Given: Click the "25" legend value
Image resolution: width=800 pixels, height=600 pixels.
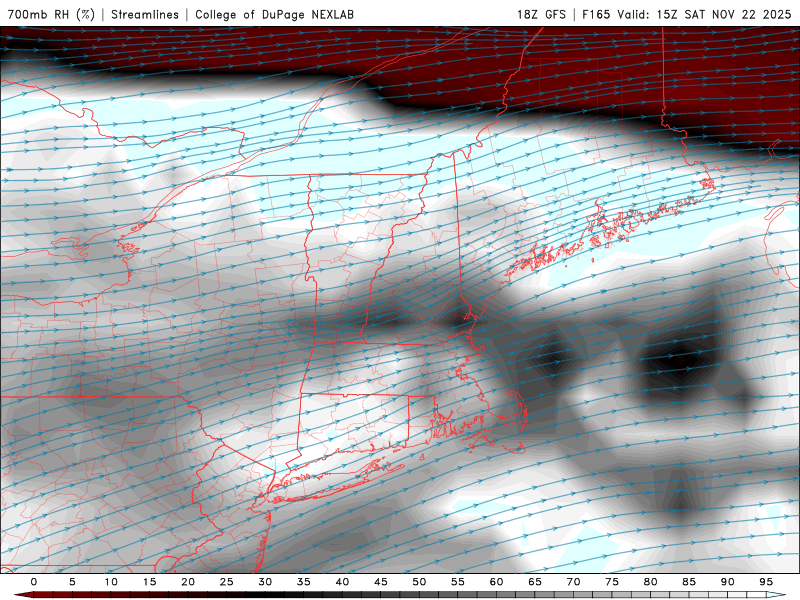Looking at the screenshot, I should (227, 582).
